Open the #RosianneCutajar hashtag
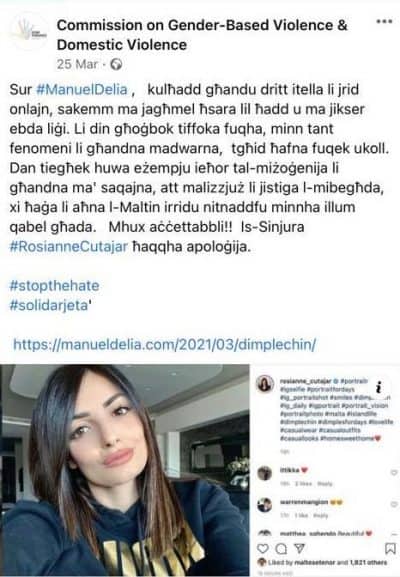 point(68,246)
